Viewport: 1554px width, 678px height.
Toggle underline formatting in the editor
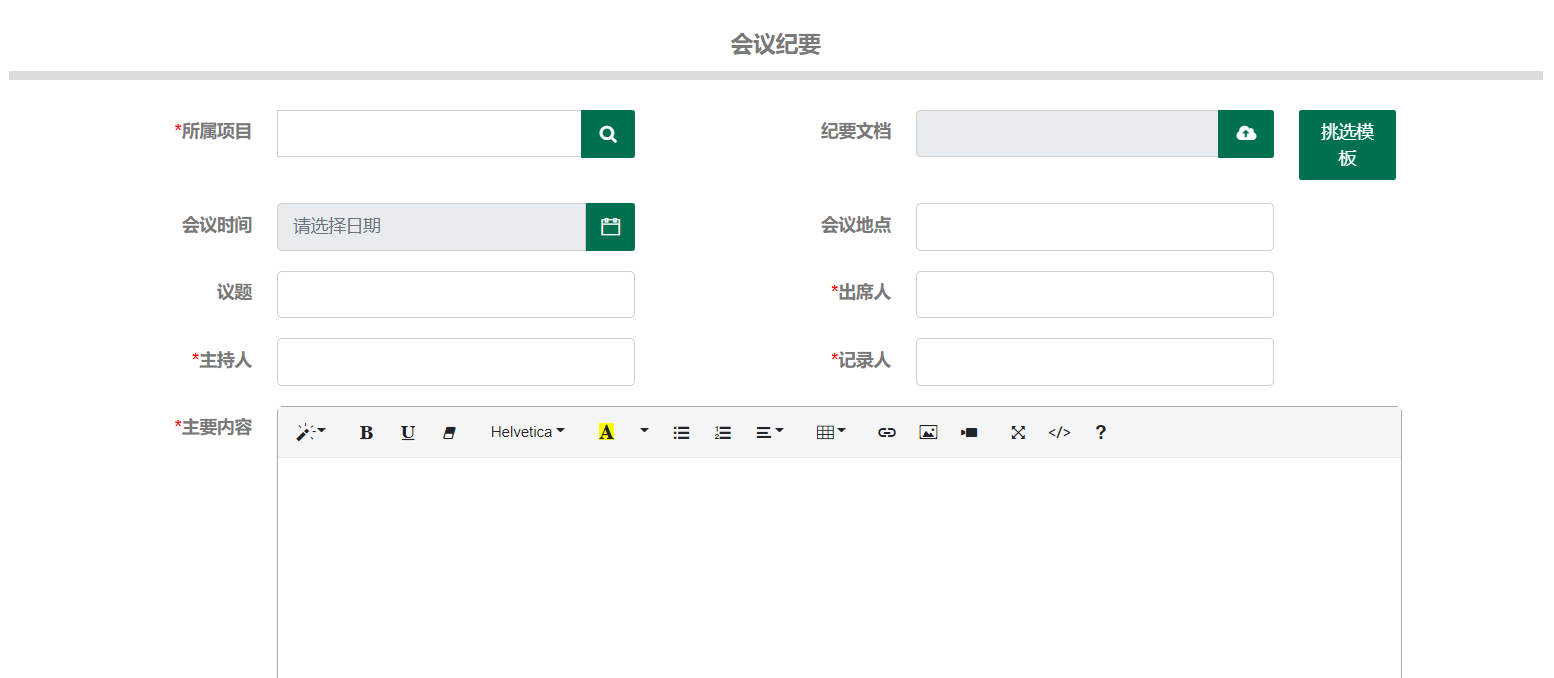coord(408,432)
